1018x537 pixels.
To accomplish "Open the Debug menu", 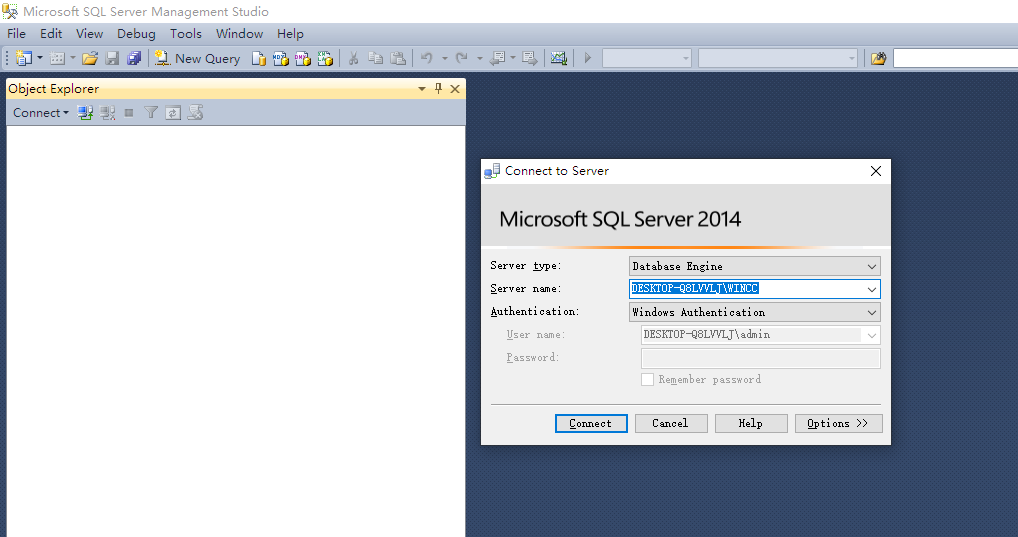I will coord(136,34).
